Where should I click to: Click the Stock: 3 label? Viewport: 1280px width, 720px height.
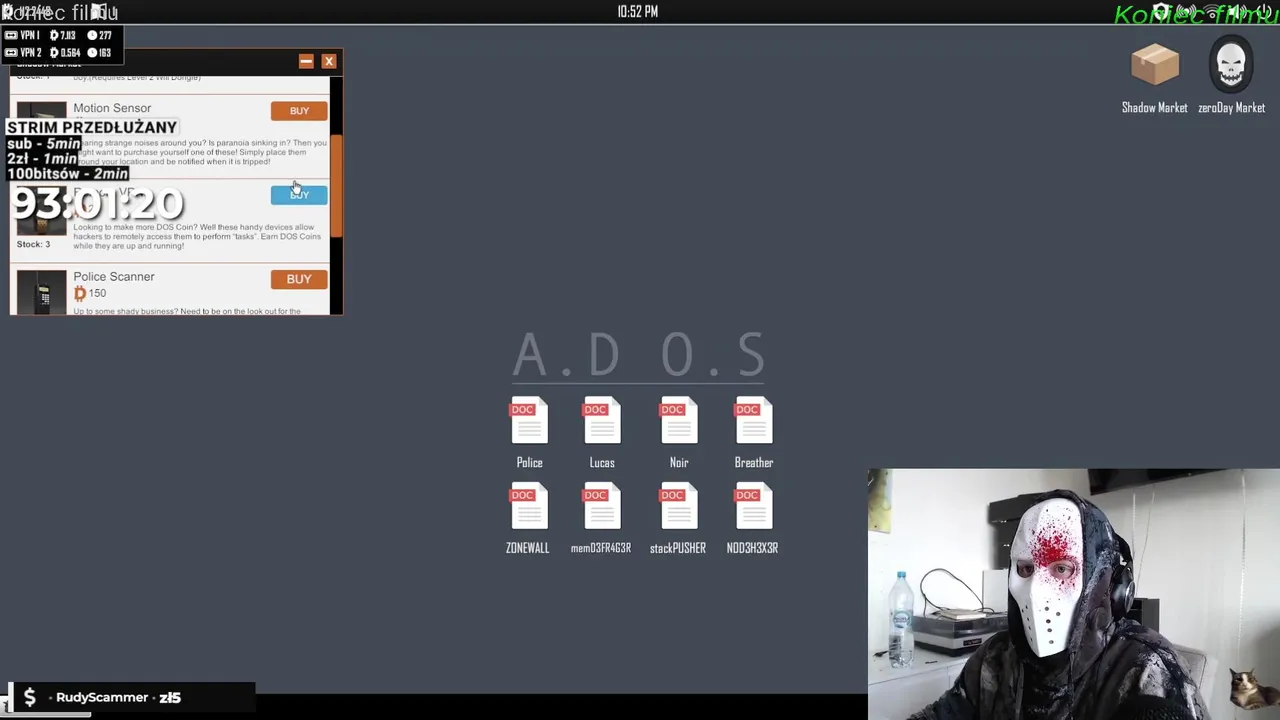coord(33,244)
